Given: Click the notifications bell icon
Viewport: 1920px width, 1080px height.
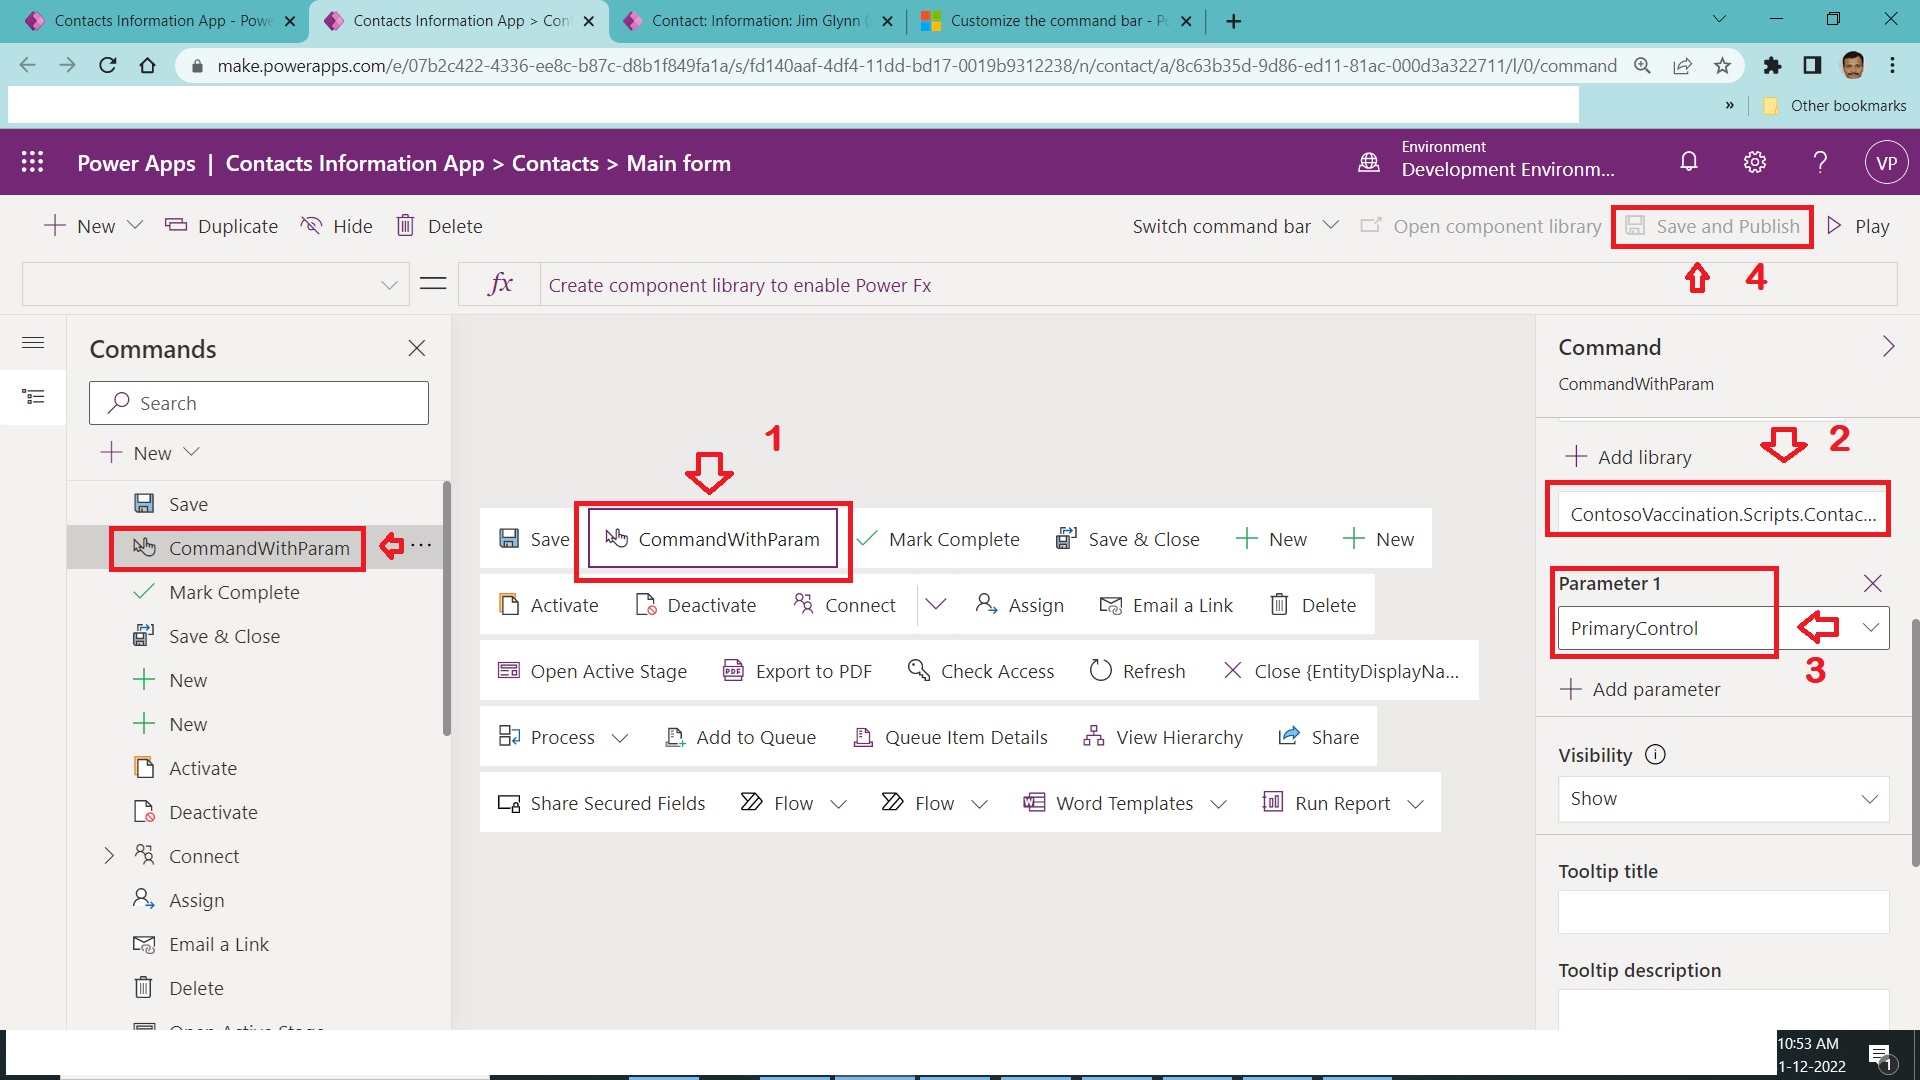Looking at the screenshot, I should point(1689,162).
